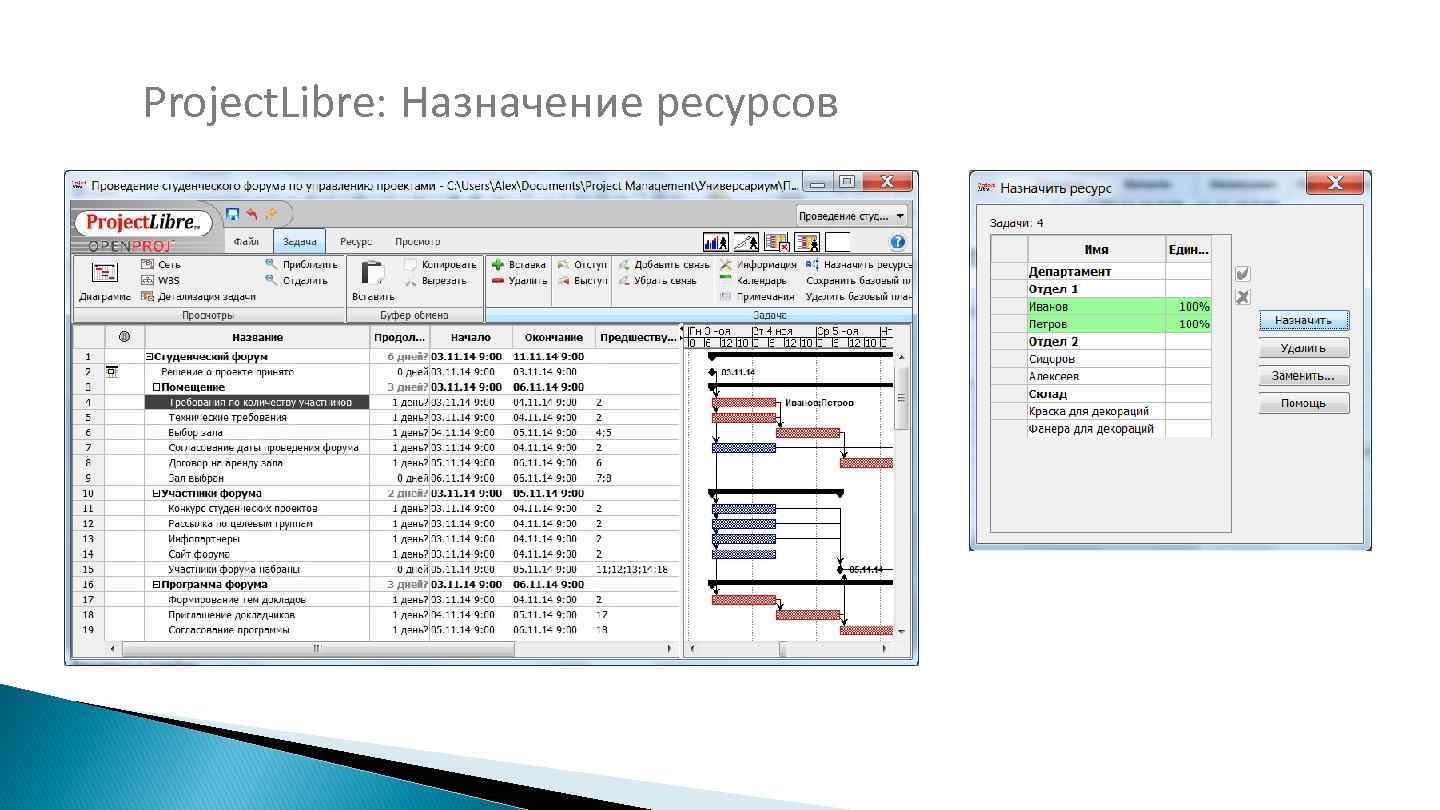1440x810 pixels.
Task: Click the Отдалить zoom out tool
Action: (297, 280)
